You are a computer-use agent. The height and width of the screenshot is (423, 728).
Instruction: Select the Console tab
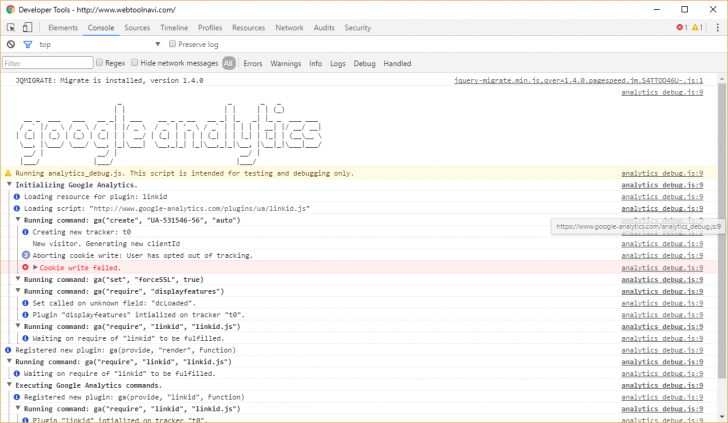click(x=101, y=28)
